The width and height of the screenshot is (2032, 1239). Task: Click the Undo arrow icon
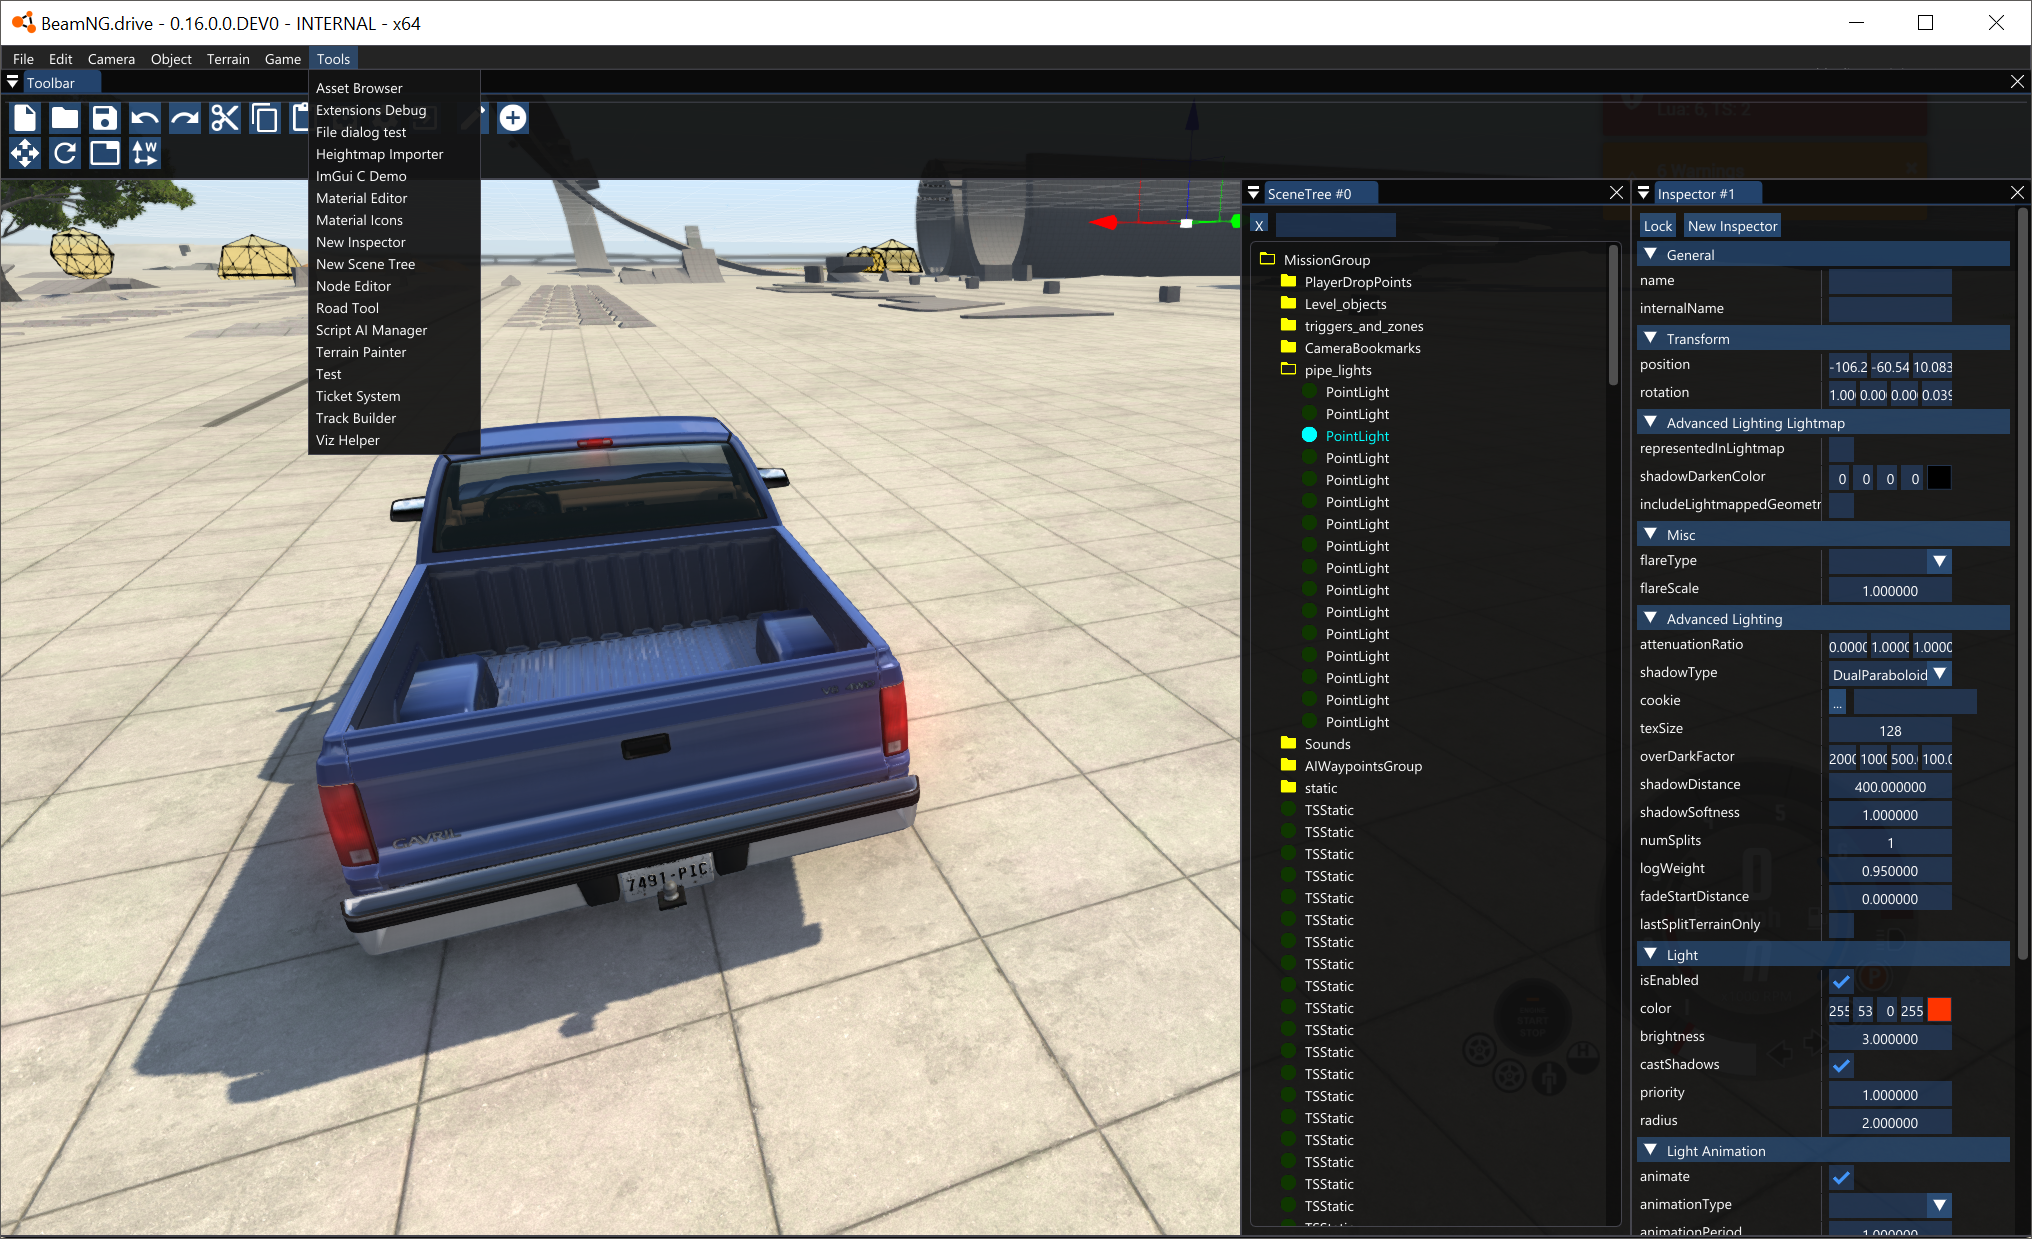point(145,118)
